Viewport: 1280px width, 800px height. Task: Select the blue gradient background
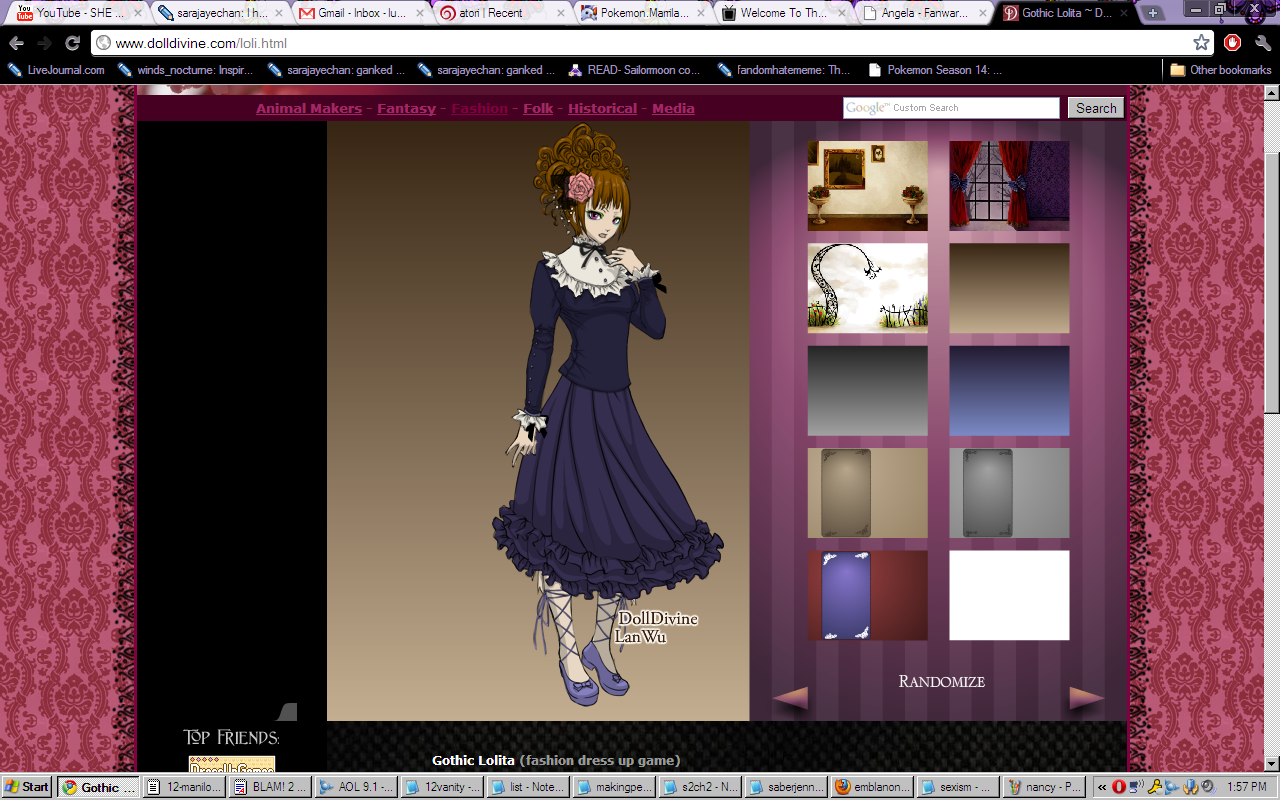[x=1008, y=391]
